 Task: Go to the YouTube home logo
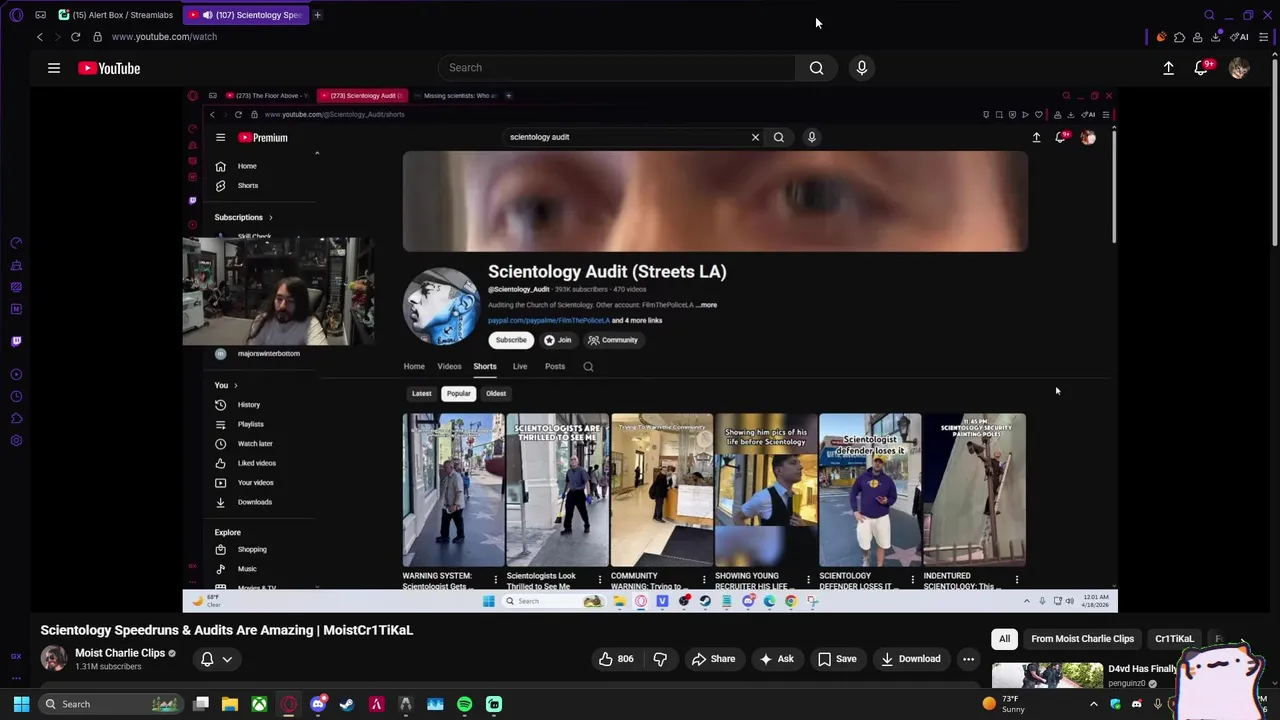109,68
